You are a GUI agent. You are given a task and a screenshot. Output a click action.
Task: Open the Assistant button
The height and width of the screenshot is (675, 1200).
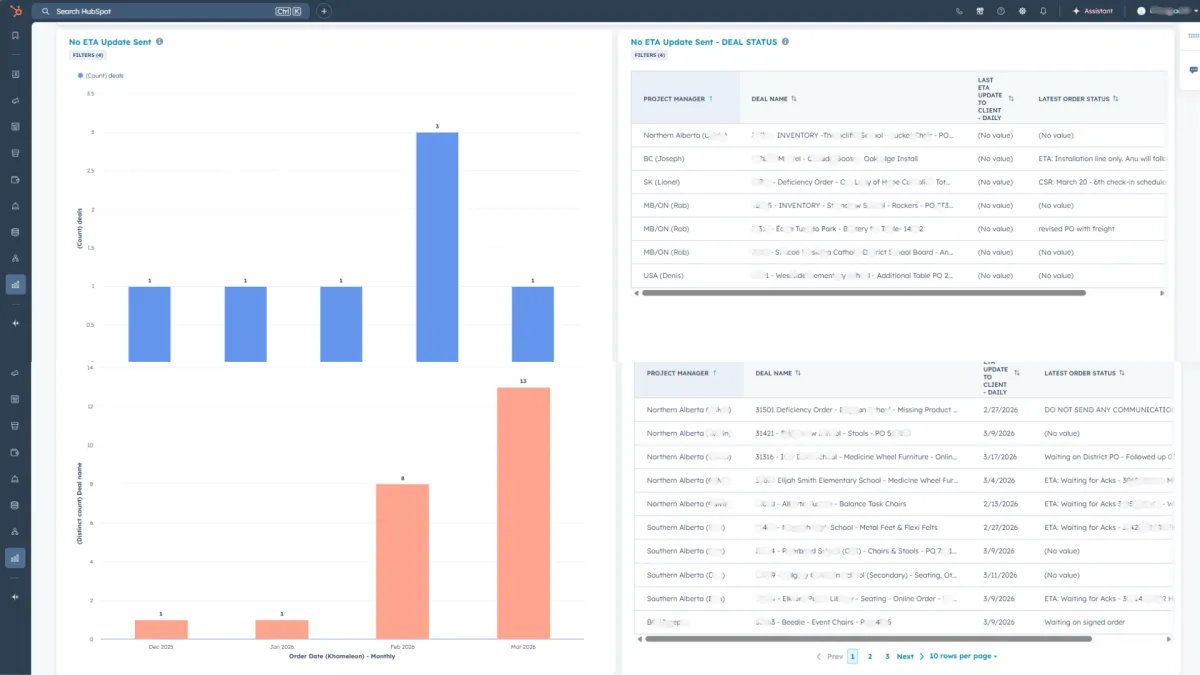[x=1092, y=11]
